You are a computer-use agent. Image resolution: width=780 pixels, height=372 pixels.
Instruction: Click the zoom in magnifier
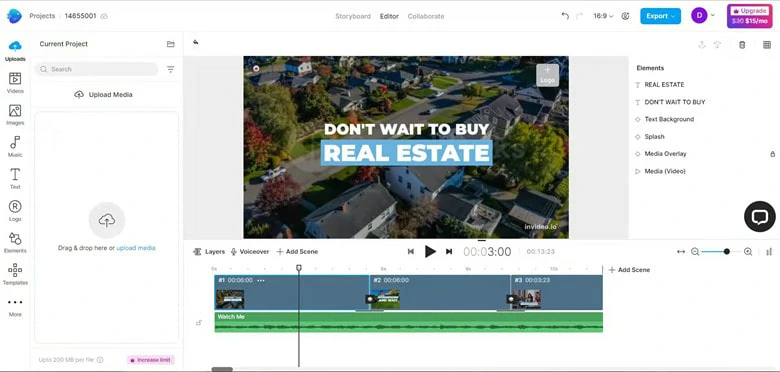748,252
